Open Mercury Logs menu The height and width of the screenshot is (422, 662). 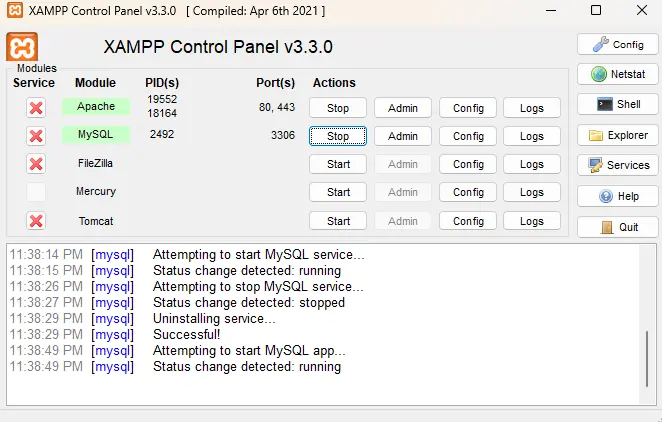tap(532, 192)
